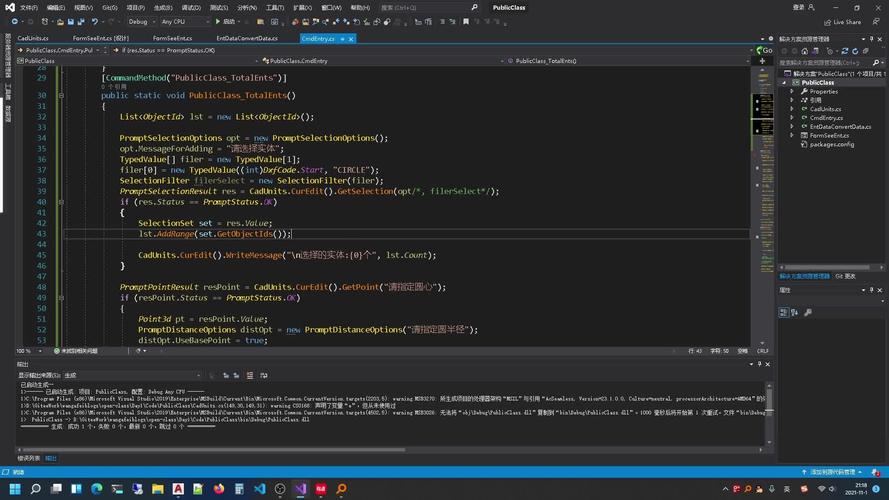The width and height of the screenshot is (889, 500).
Task: Click the Solution Explorer search field
Action: (x=825, y=62)
